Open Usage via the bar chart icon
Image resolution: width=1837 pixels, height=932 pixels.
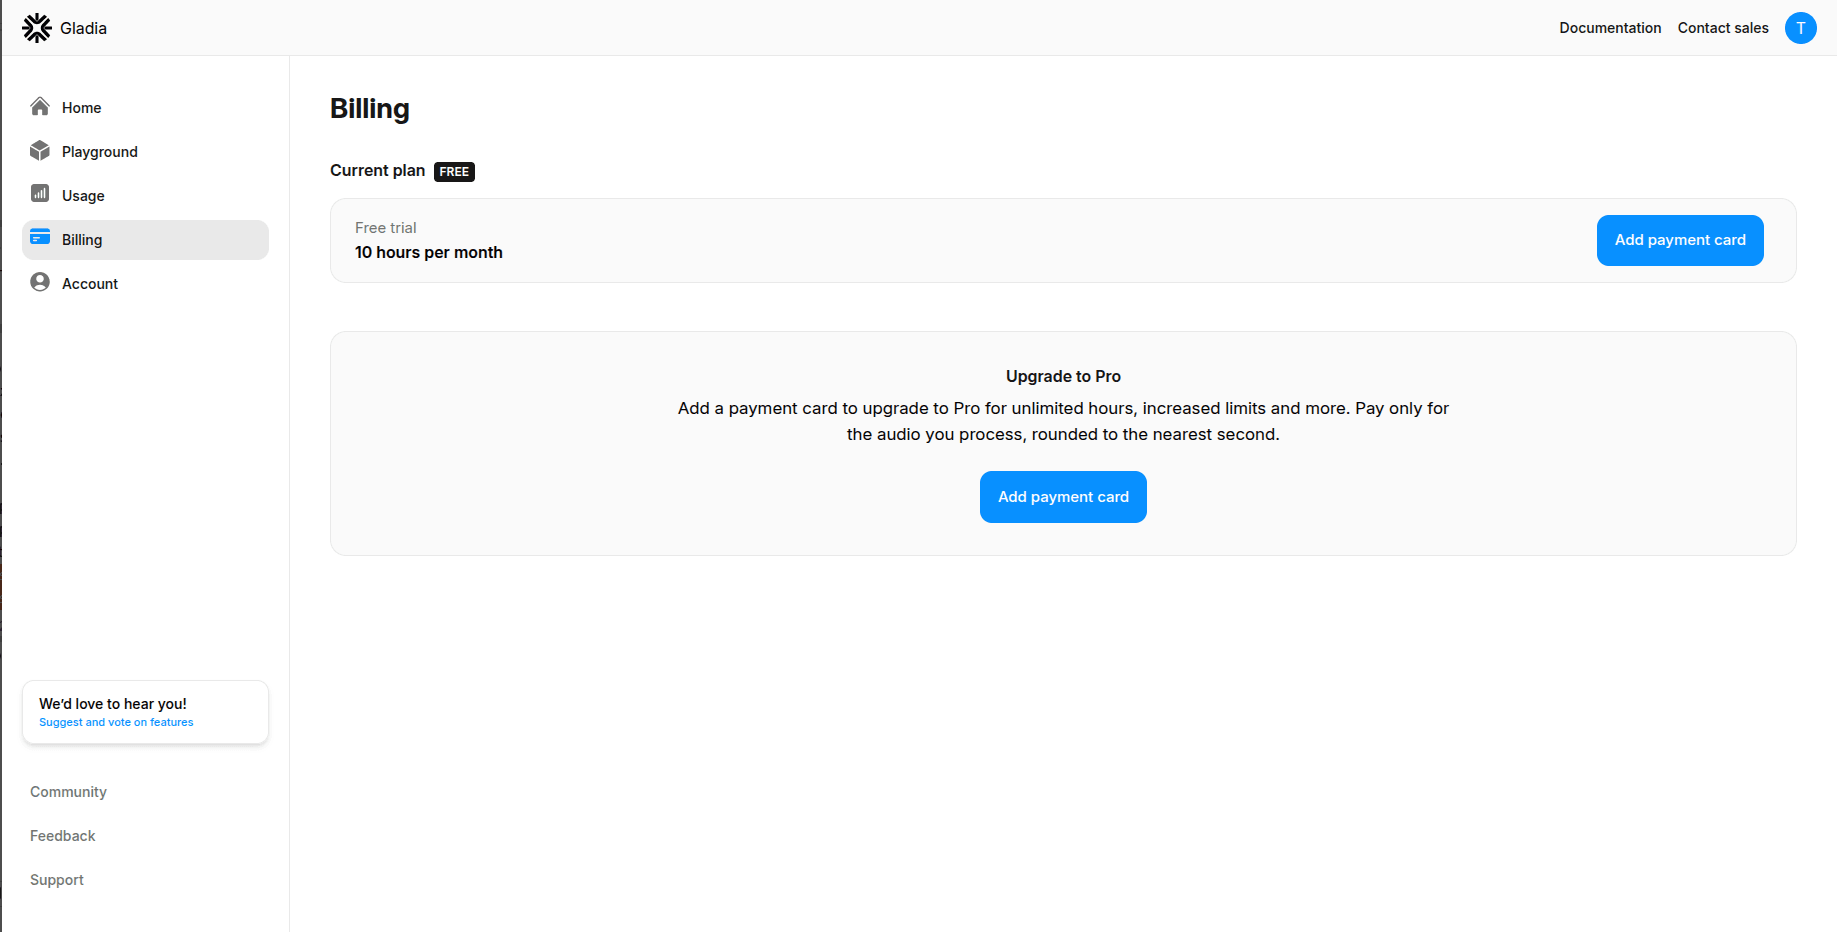(39, 194)
